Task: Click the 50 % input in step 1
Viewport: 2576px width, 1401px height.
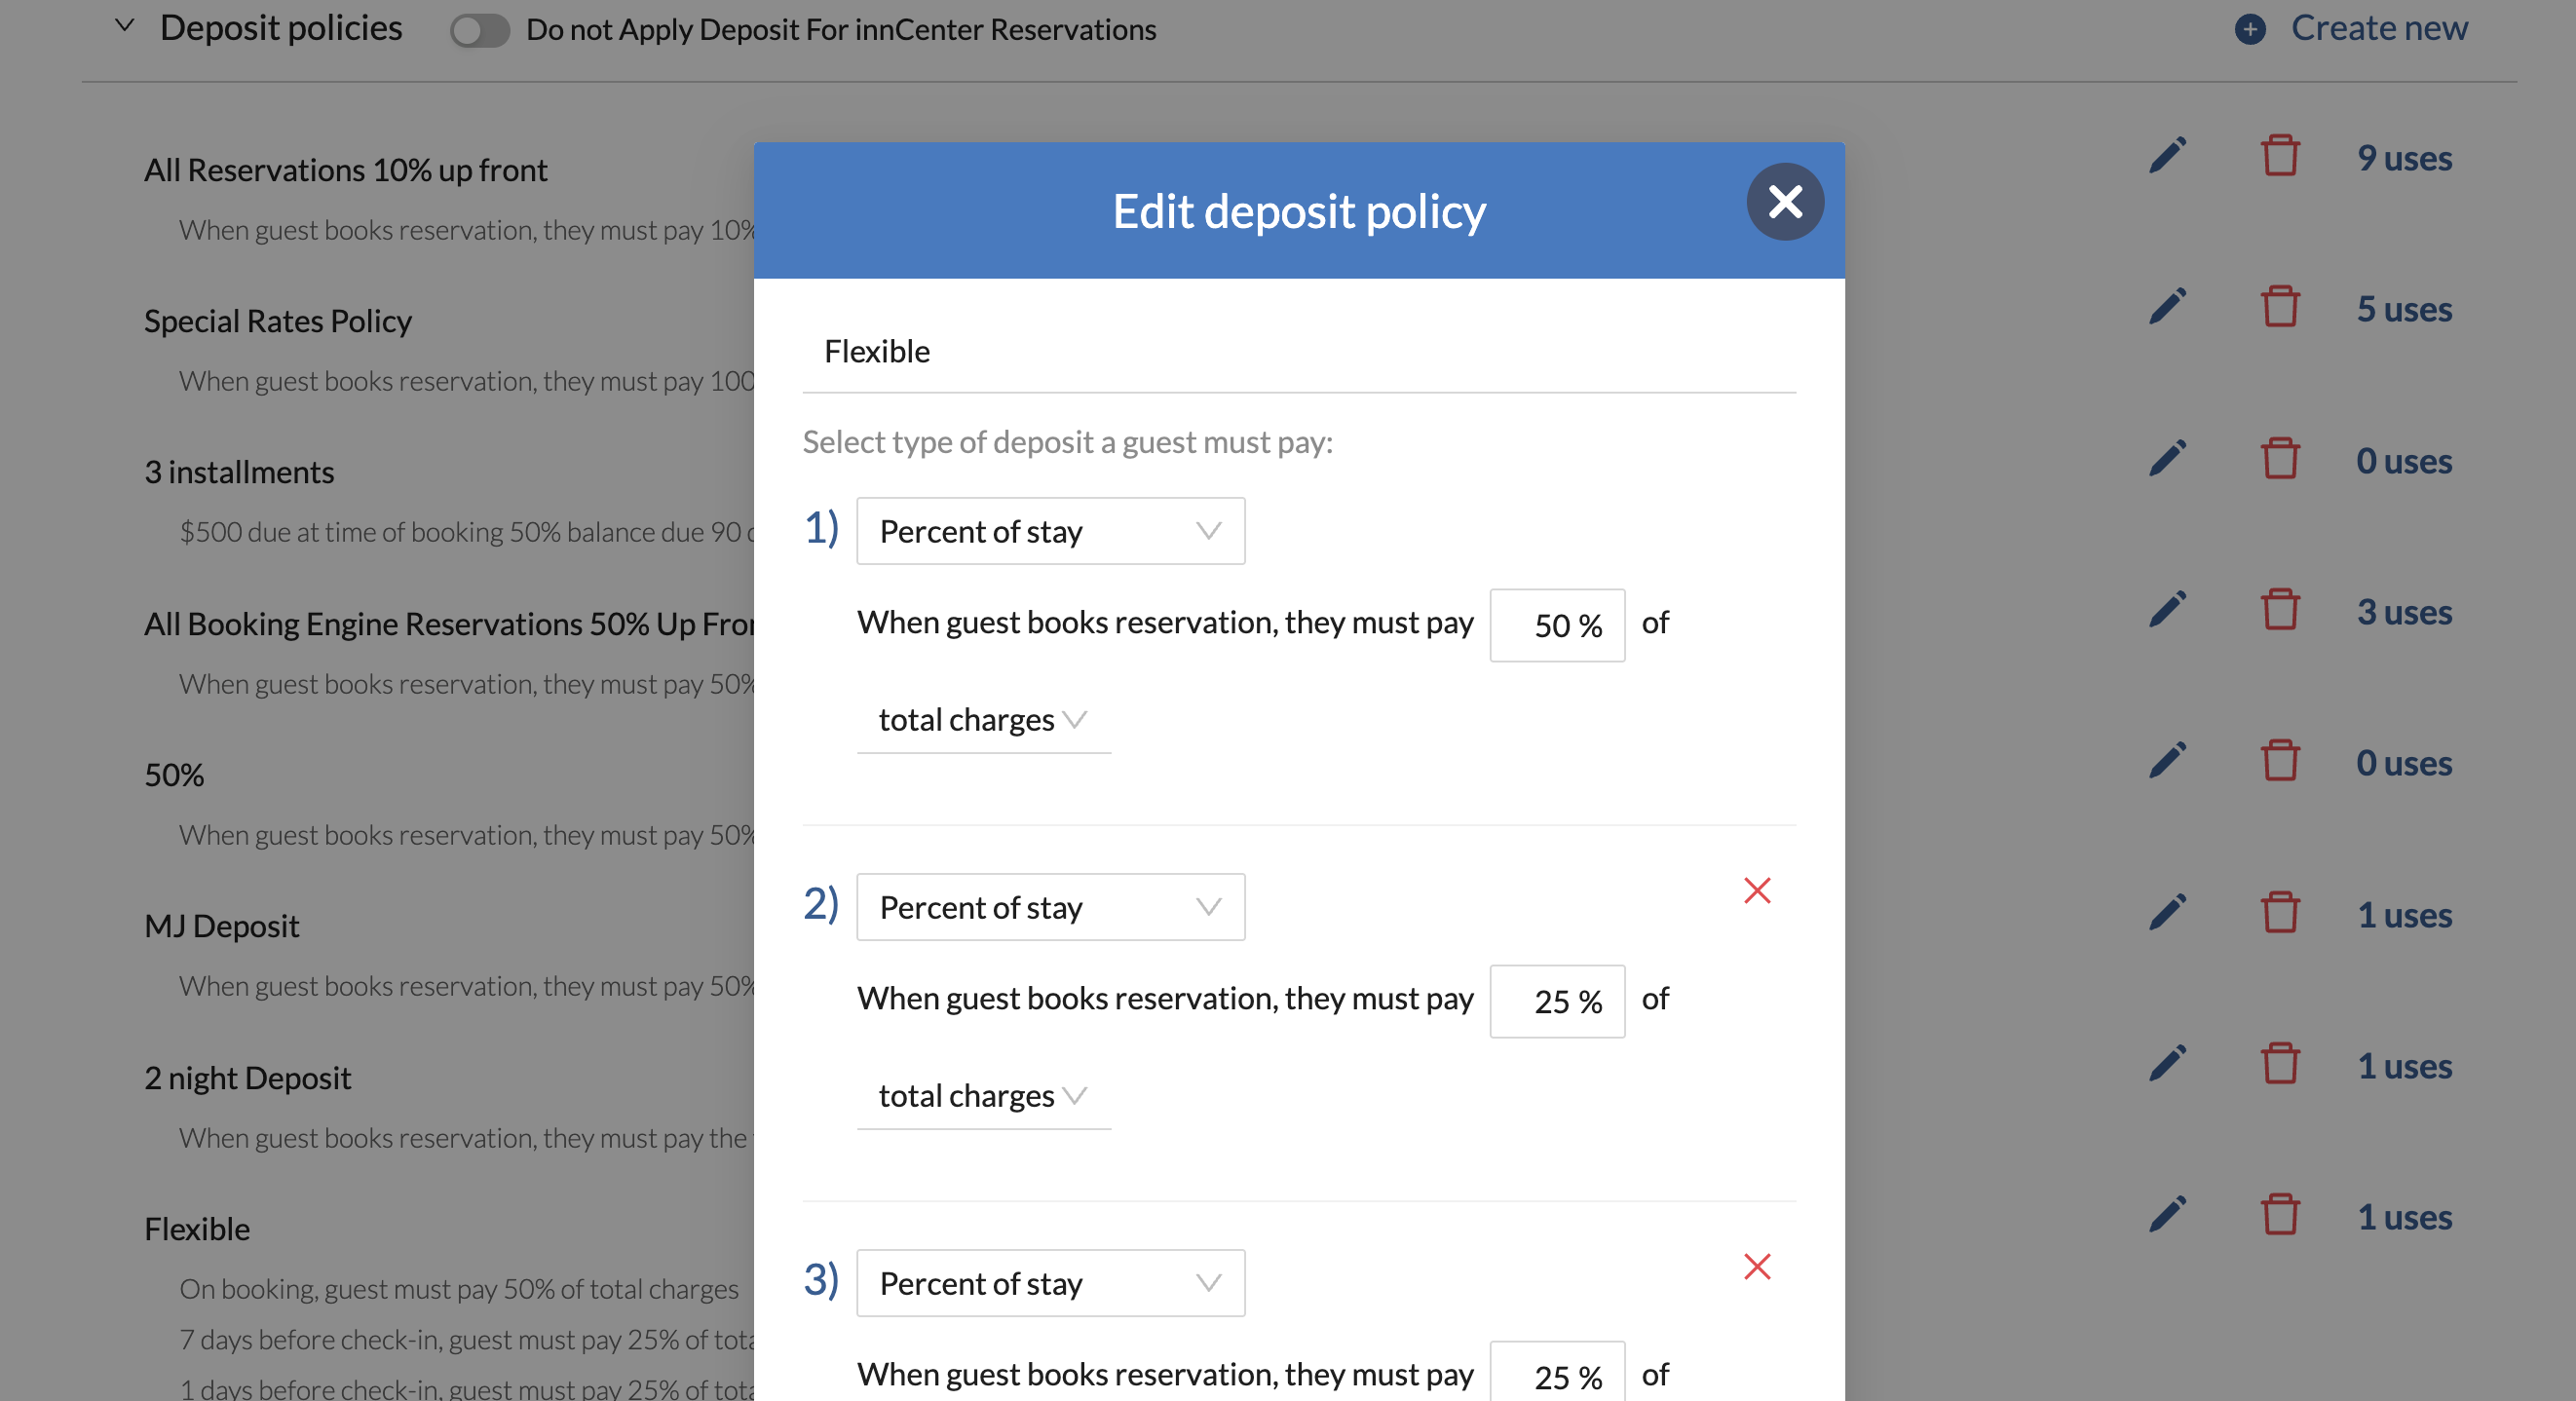Action: (1556, 625)
